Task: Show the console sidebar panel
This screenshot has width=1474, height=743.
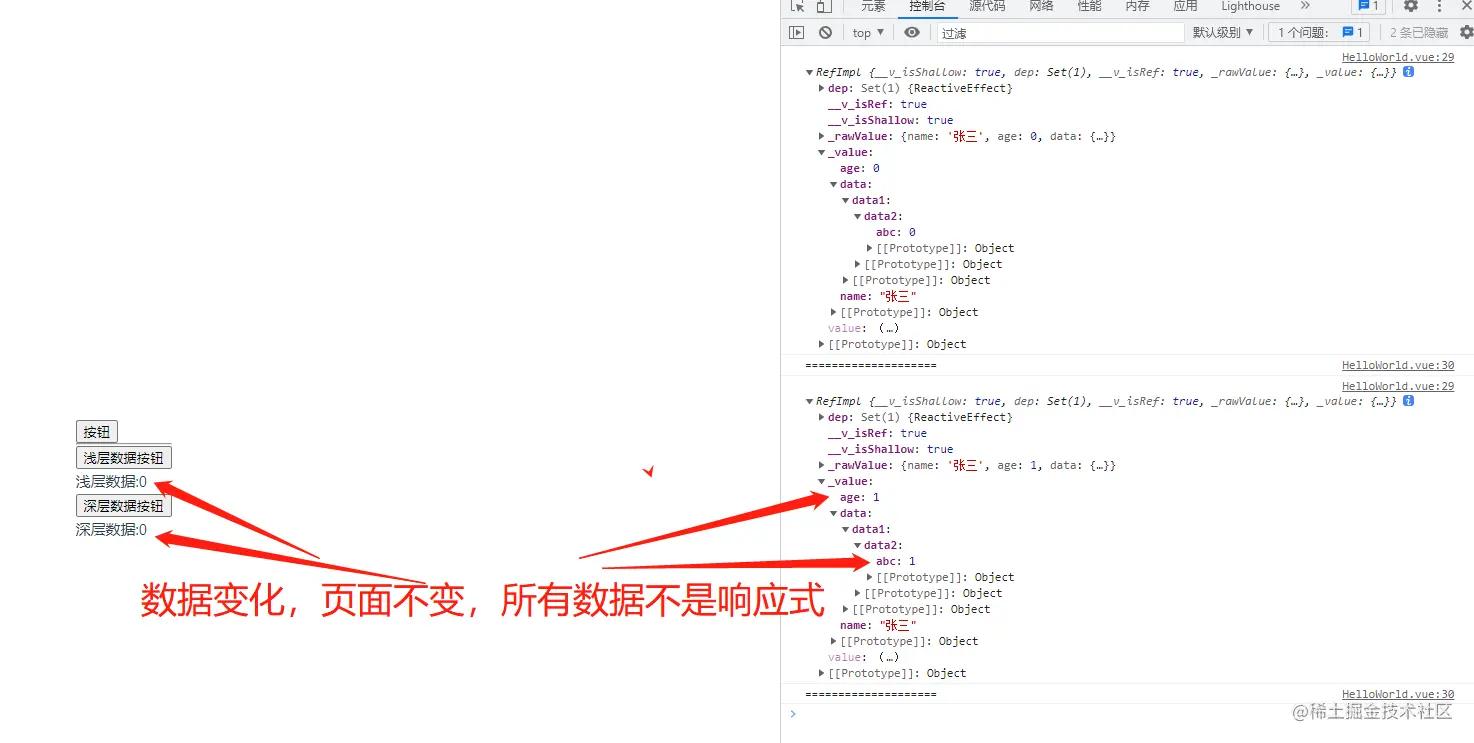Action: click(x=797, y=32)
